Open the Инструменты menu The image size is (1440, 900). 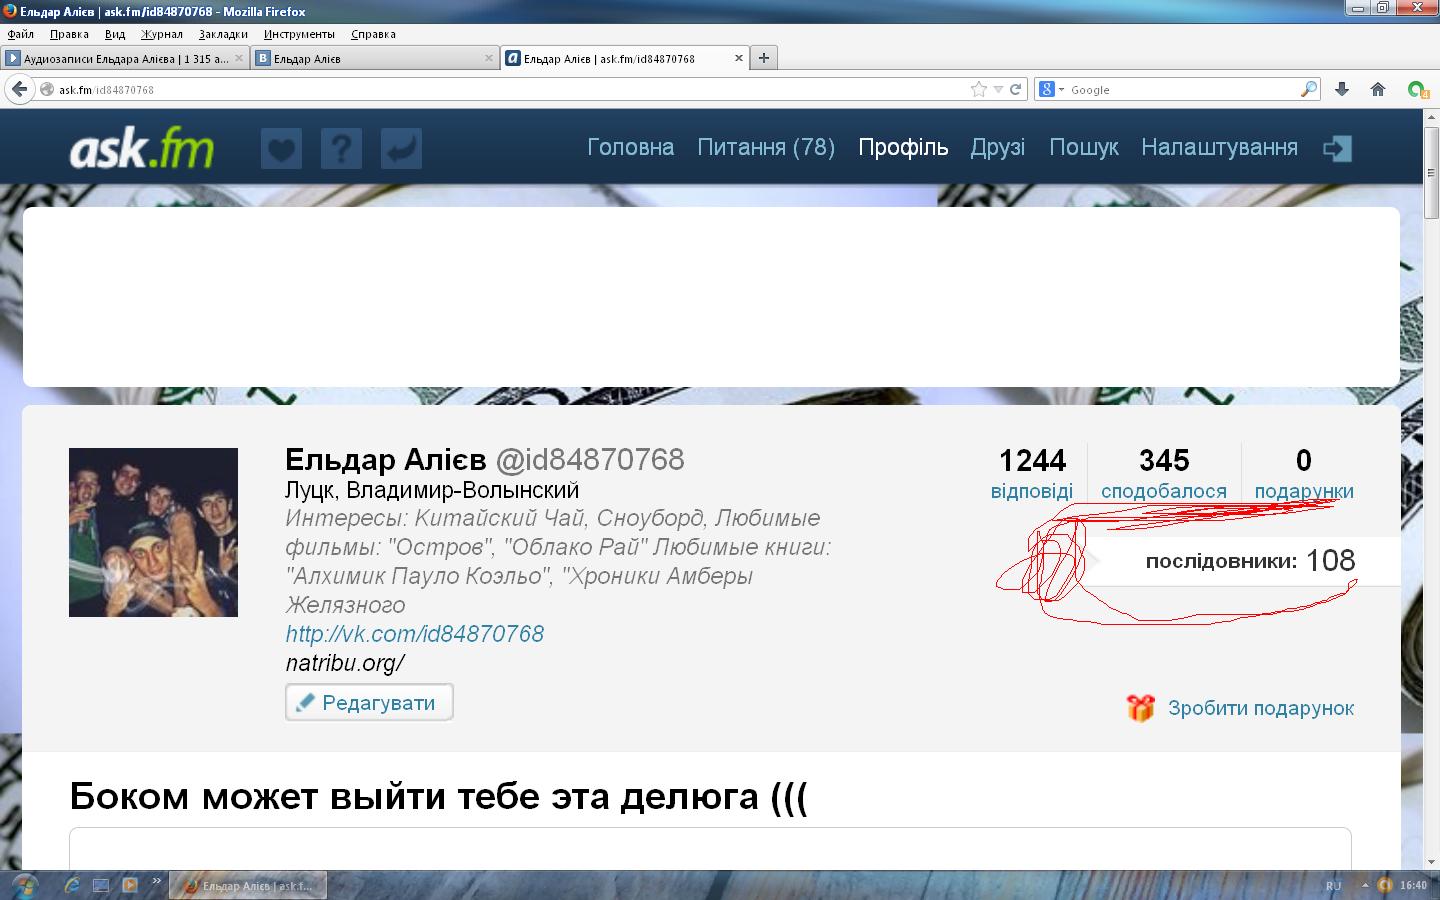299,34
